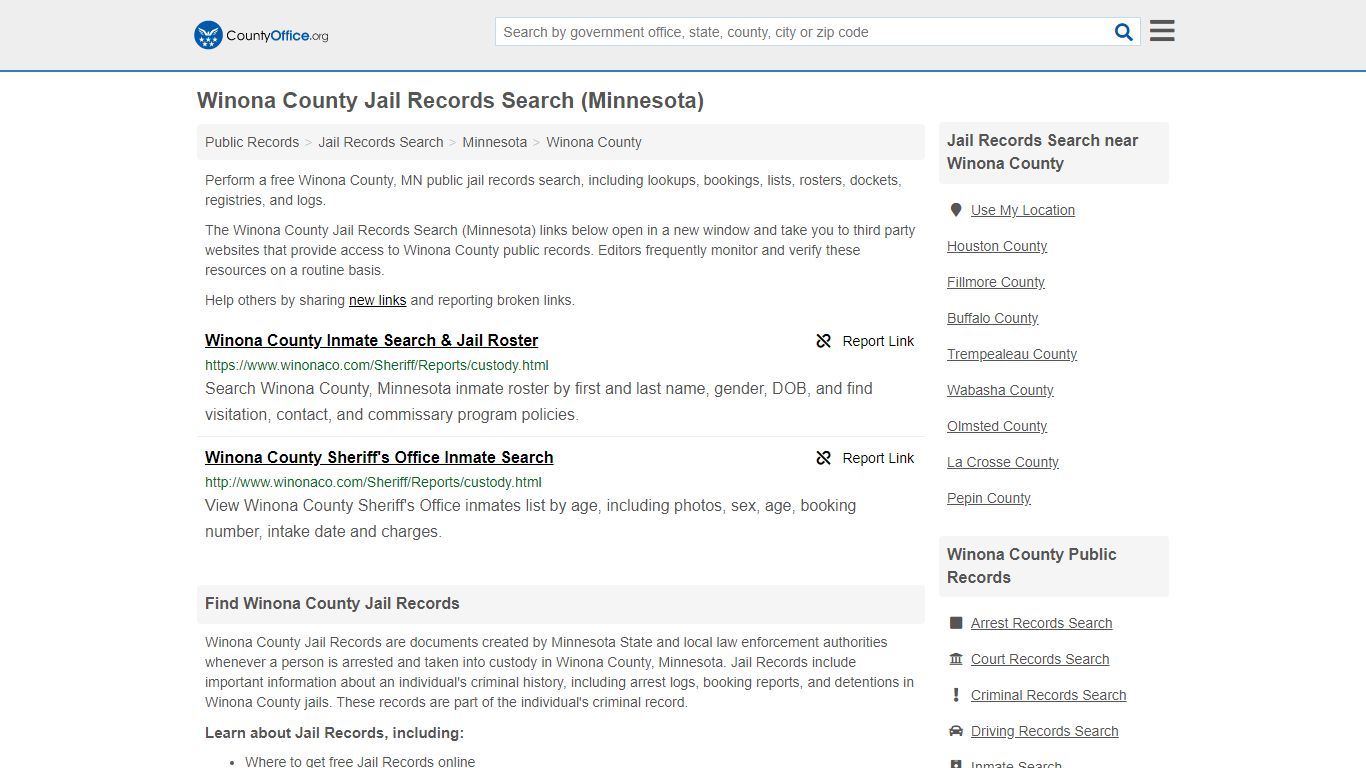Open Fillmore County jail records
1366x768 pixels.
tap(996, 282)
